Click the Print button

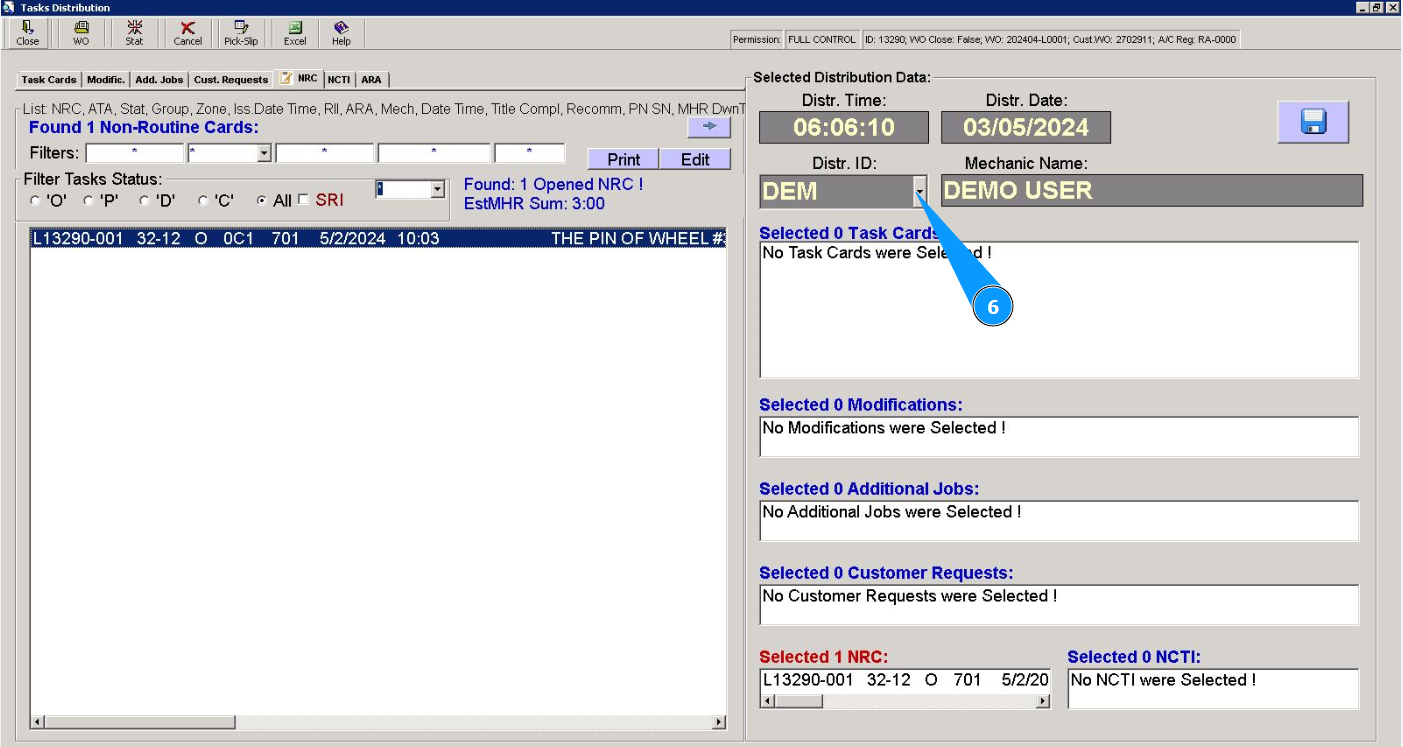click(624, 159)
